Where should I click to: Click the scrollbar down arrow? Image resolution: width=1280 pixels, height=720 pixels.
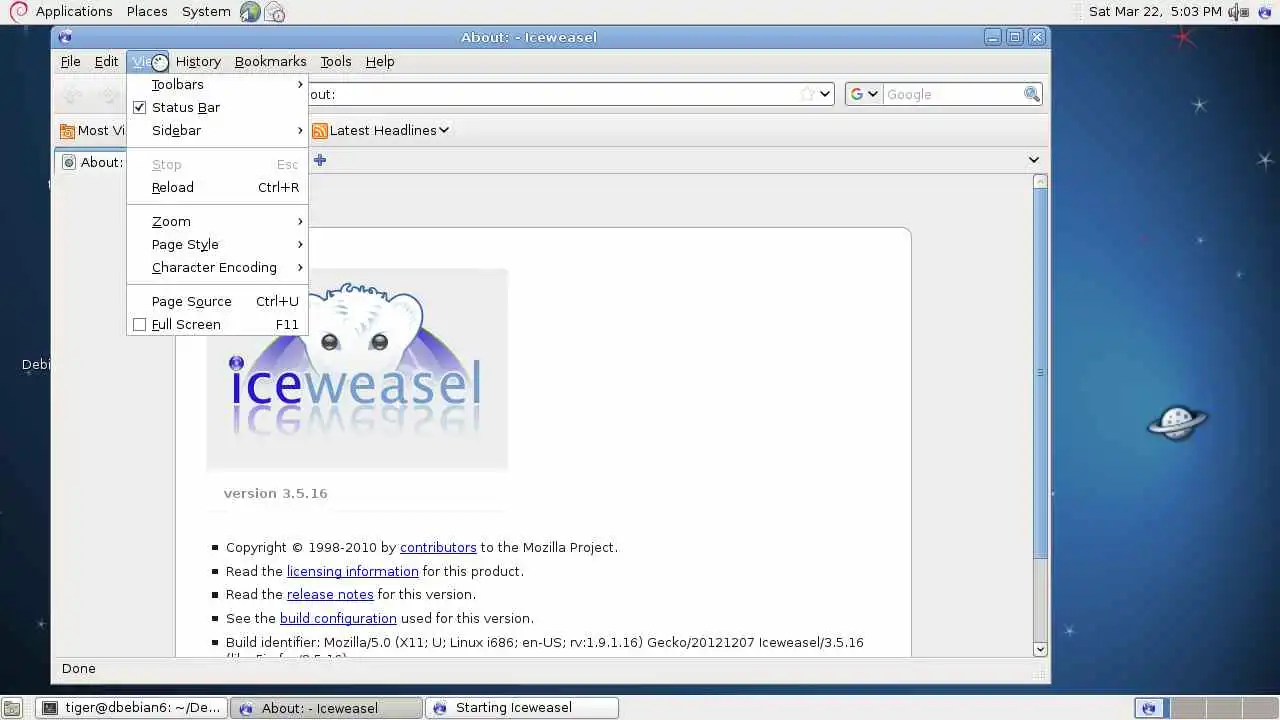coord(1040,649)
